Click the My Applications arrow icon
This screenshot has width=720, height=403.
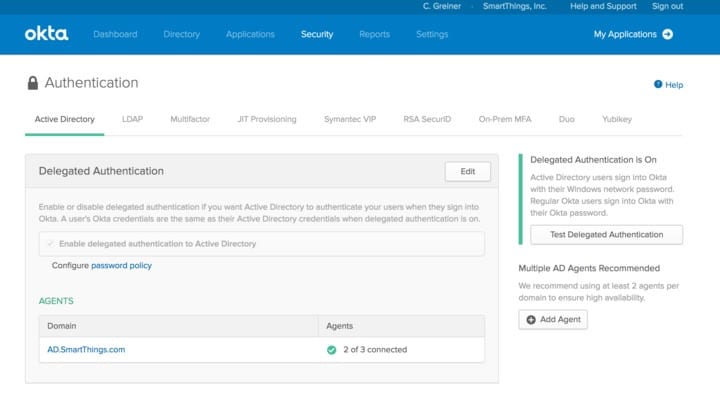tap(668, 34)
